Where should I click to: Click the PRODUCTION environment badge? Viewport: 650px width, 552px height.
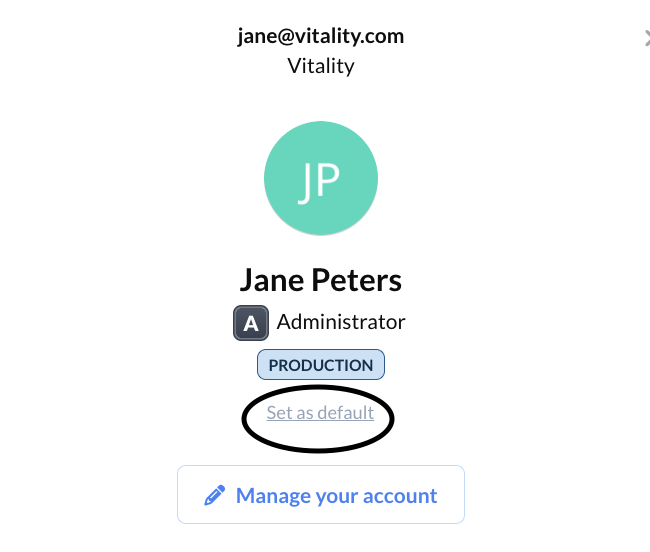[x=321, y=365]
